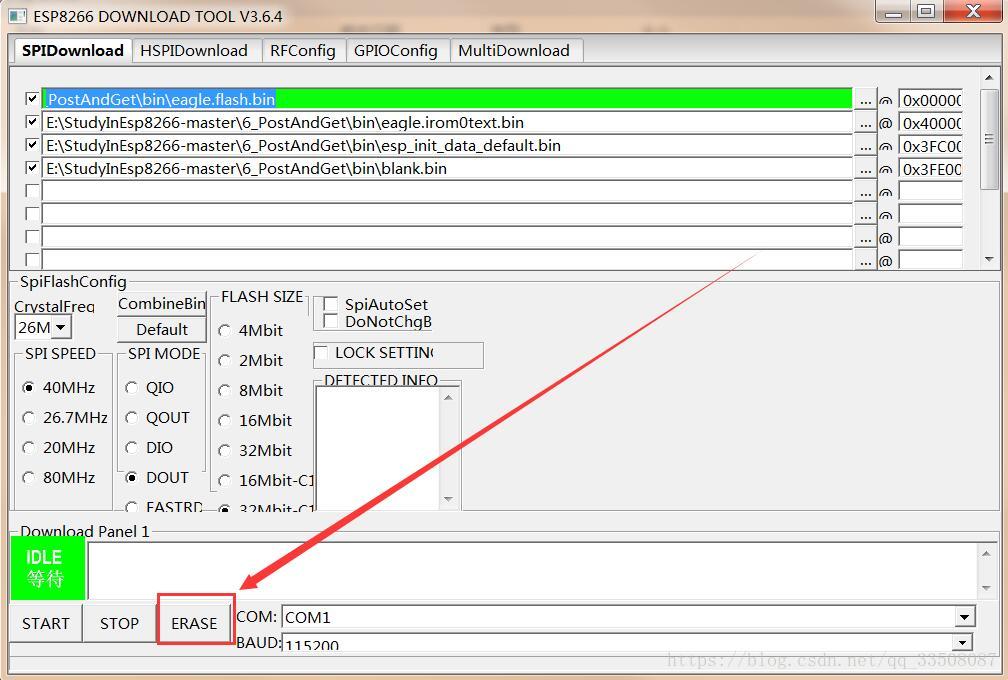Click the detected info box down arrow
Viewport: 1008px width, 680px height.
point(449,499)
